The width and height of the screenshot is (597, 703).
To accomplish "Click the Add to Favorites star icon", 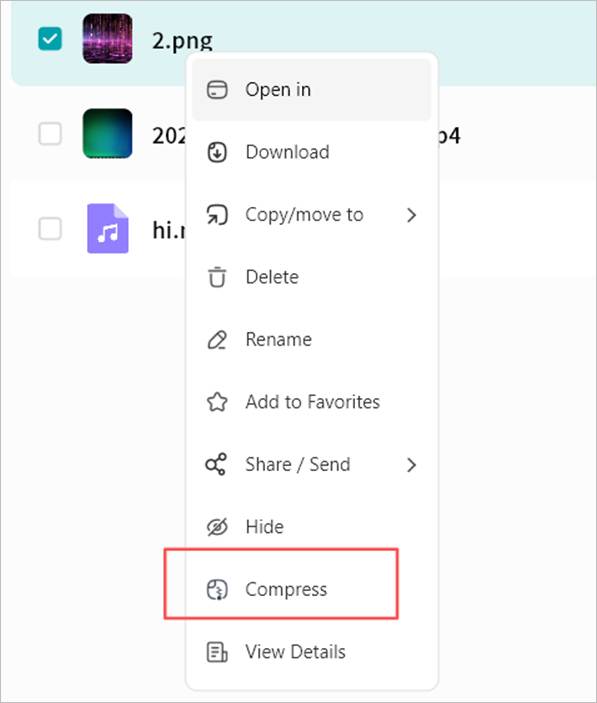I will pyautogui.click(x=217, y=402).
